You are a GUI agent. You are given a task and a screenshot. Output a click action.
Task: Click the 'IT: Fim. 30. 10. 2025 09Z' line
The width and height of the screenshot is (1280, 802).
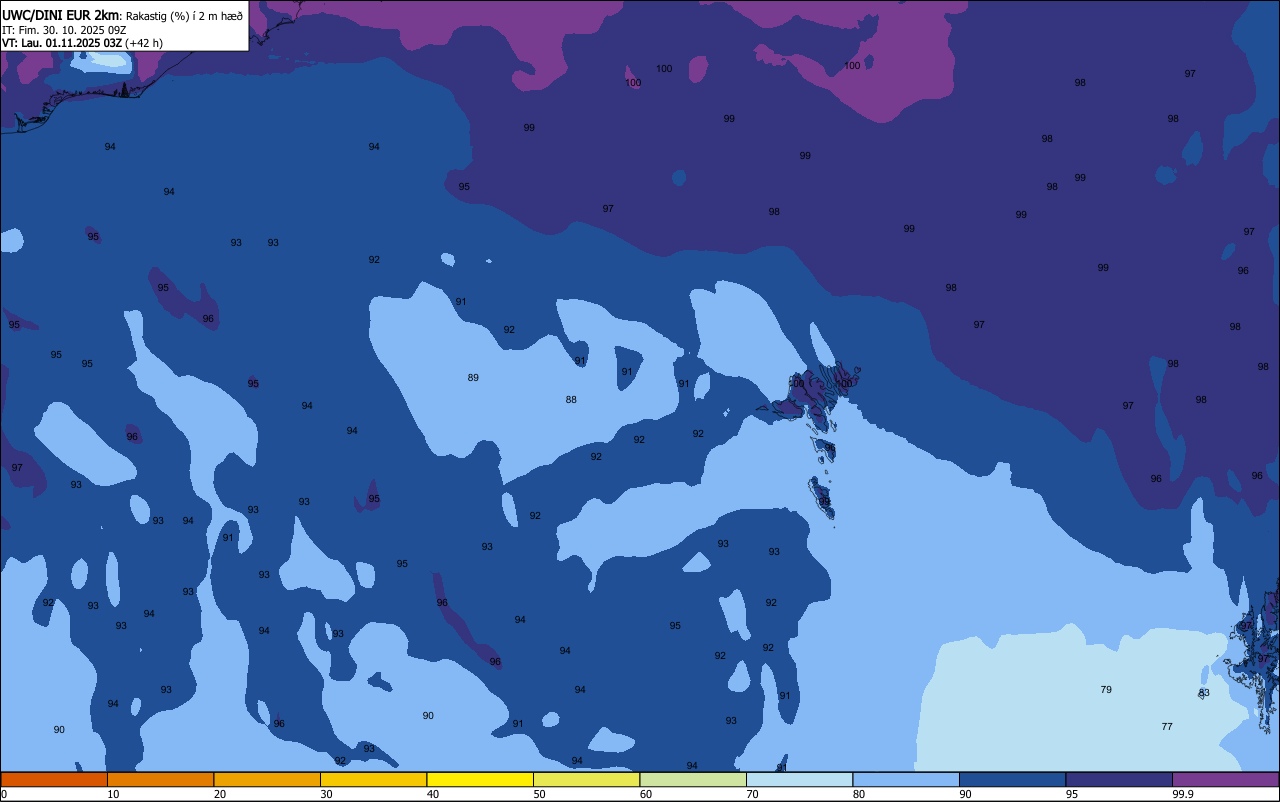coord(63,30)
